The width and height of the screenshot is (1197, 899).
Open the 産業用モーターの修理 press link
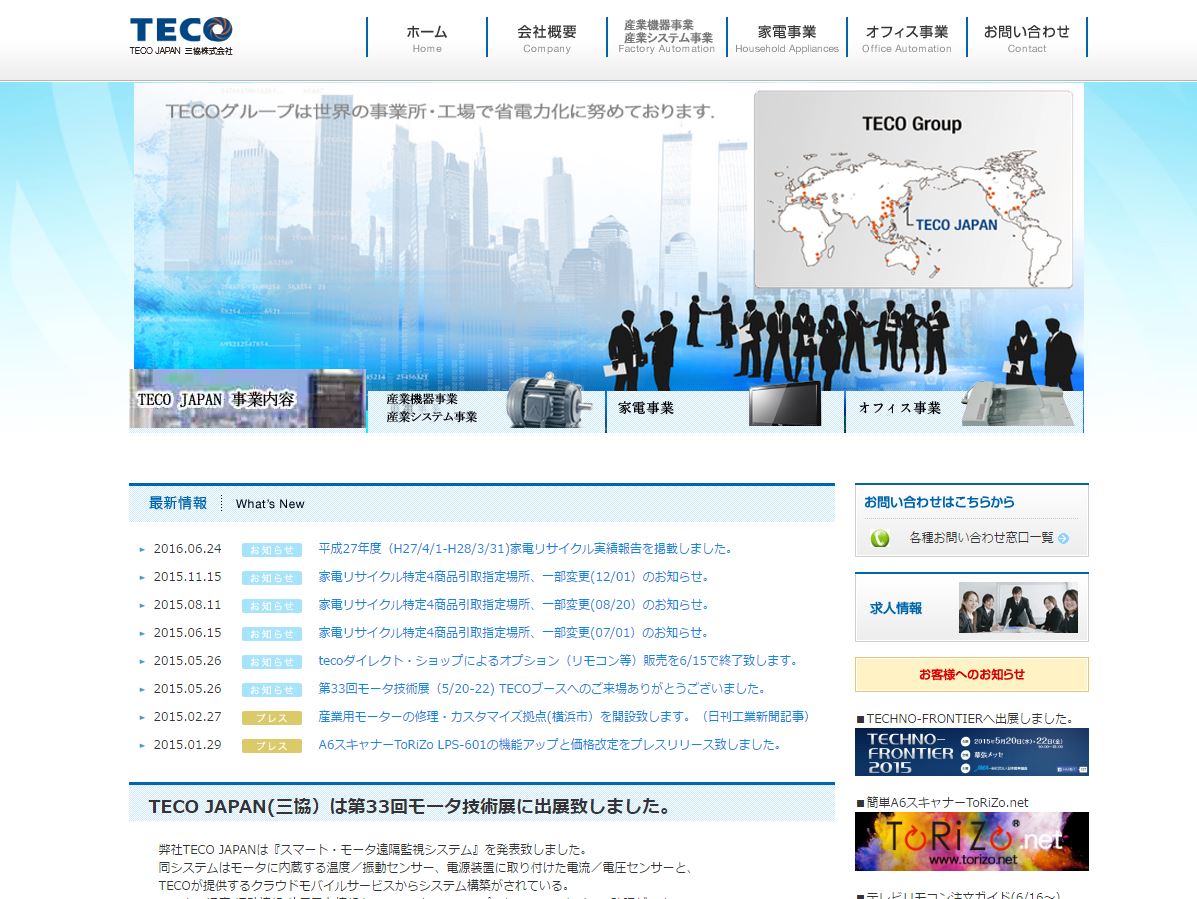point(565,717)
